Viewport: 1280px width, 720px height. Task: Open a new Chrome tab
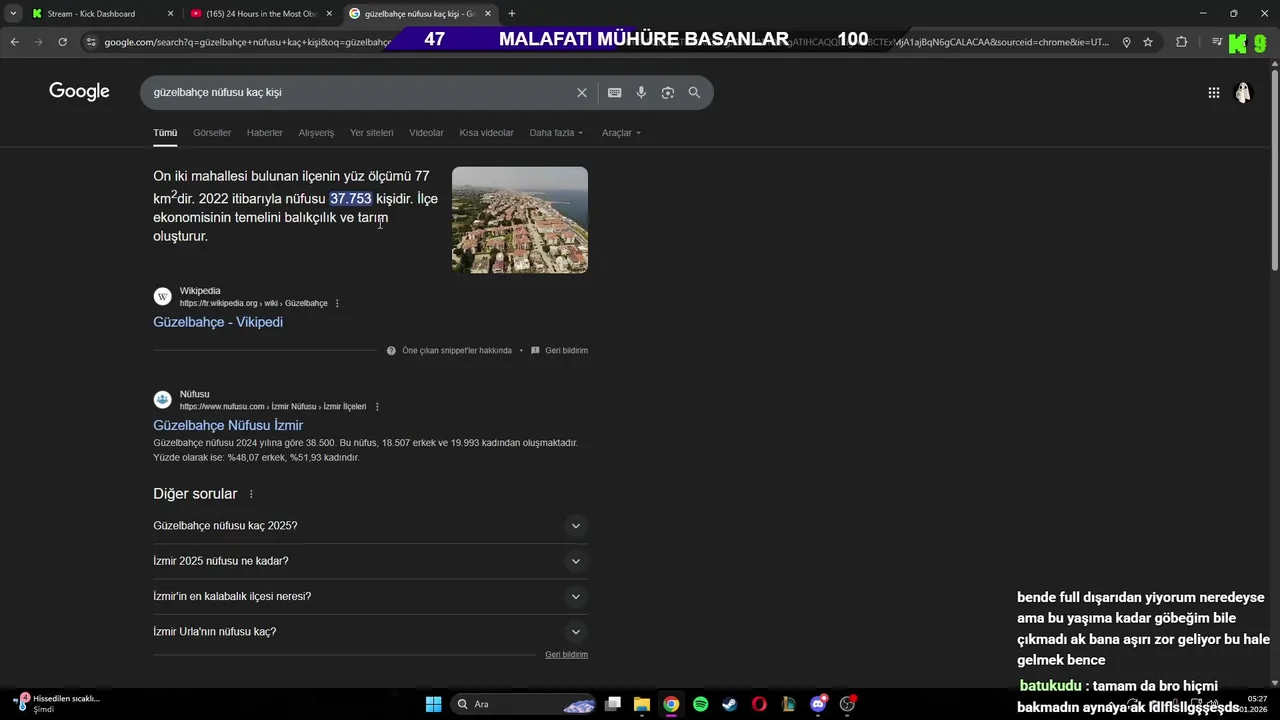[512, 14]
